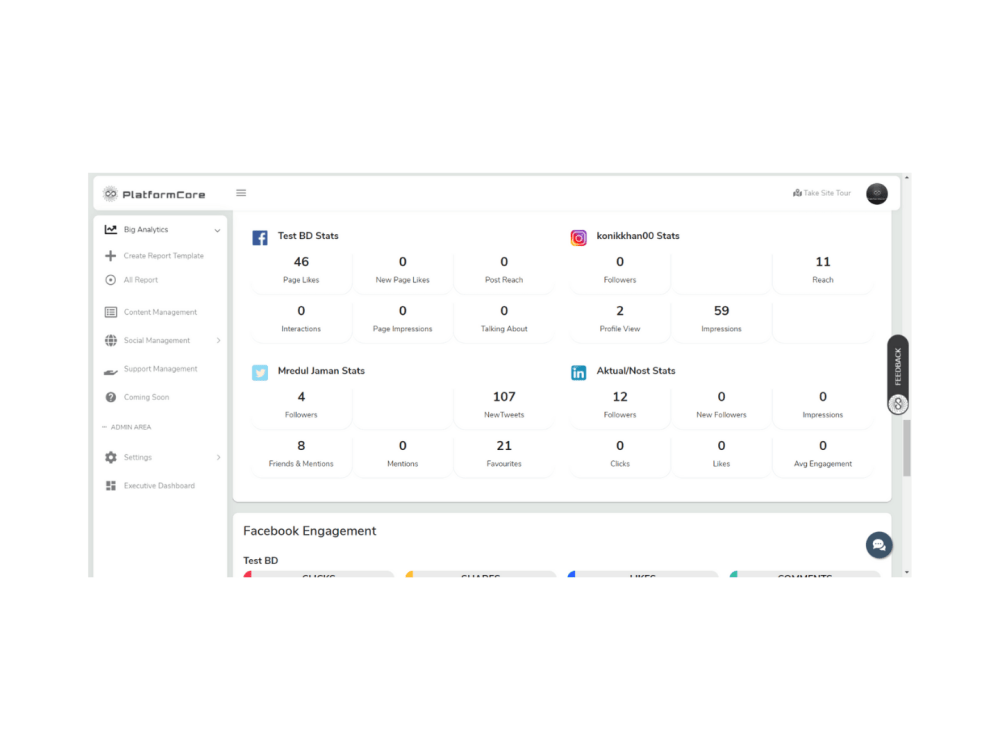The height and width of the screenshot is (750, 1000).
Task: Open the user profile avatar
Action: [x=876, y=193]
